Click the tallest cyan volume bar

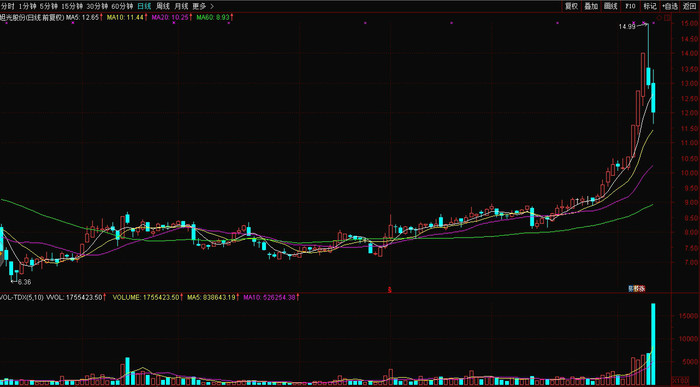pos(653,344)
